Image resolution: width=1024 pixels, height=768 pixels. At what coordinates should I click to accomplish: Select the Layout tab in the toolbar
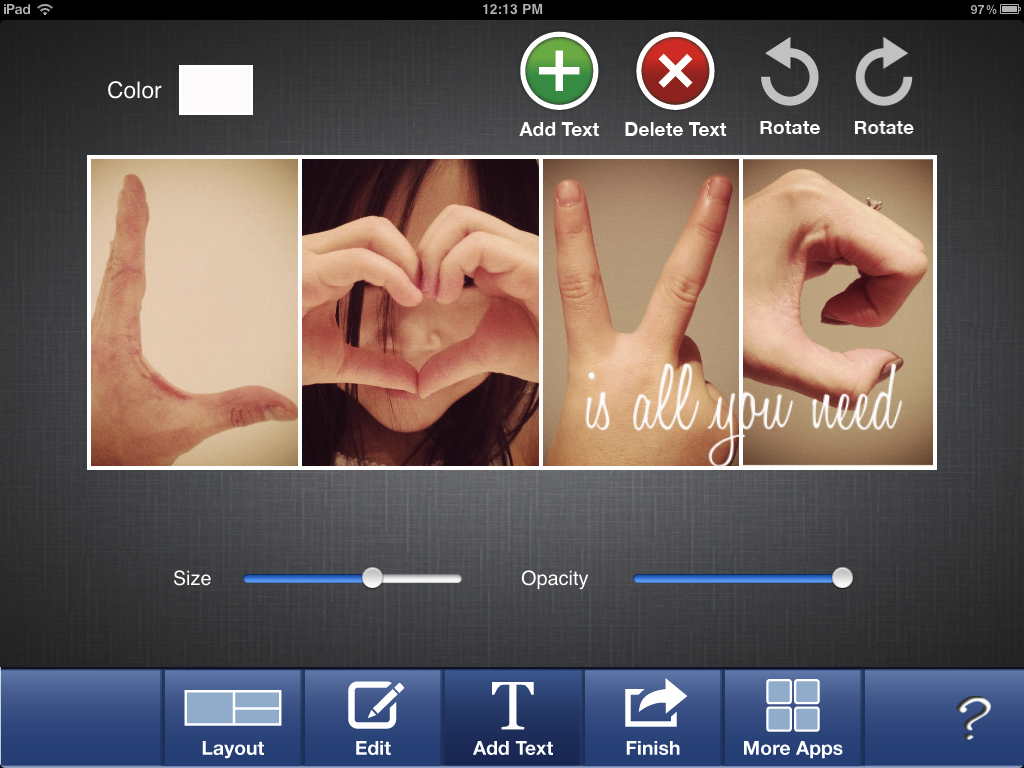[233, 717]
